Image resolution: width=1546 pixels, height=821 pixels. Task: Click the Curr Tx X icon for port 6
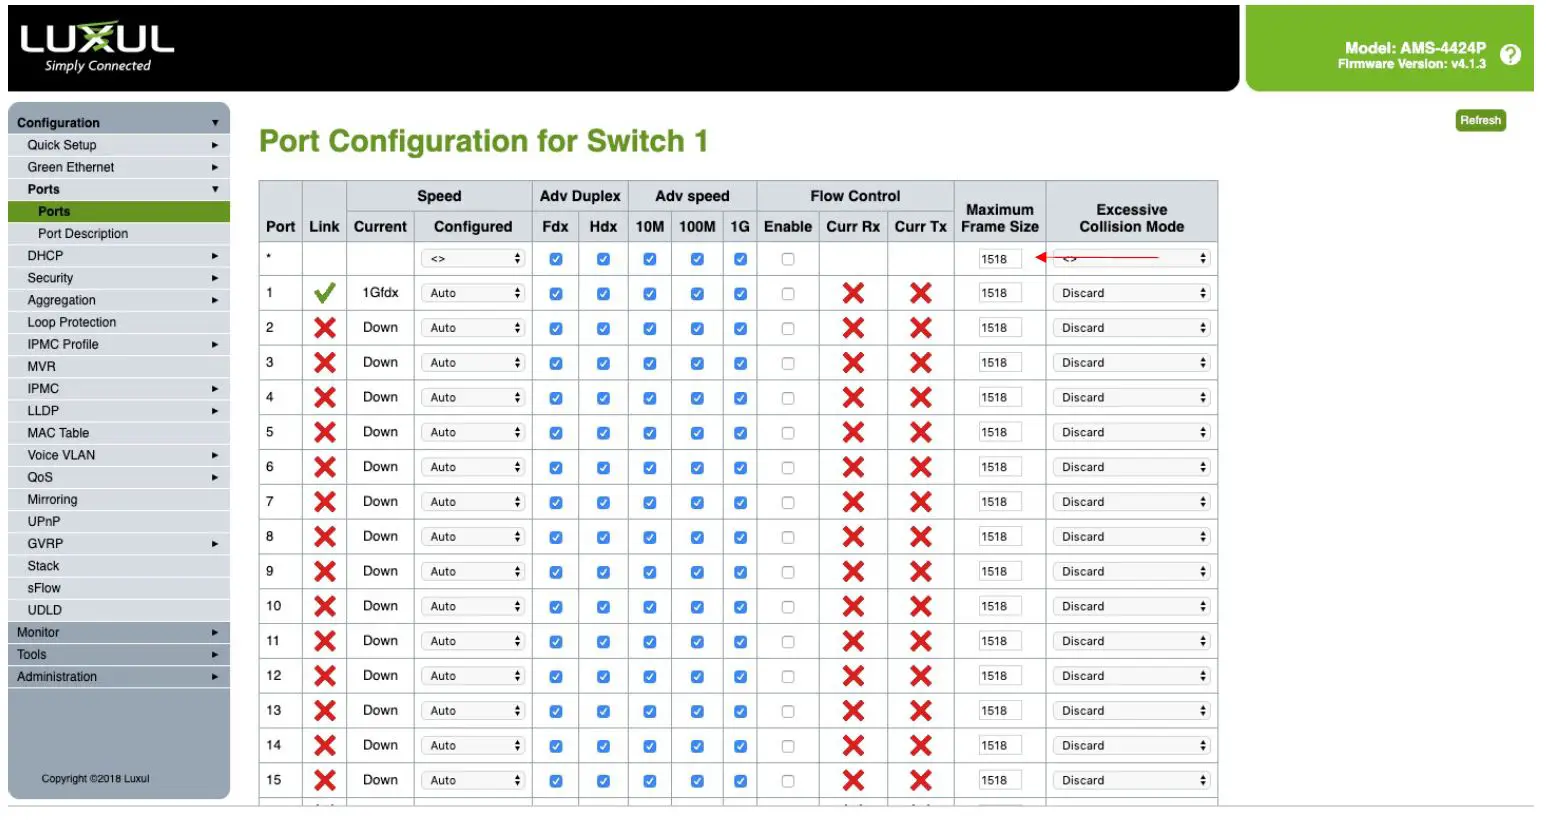point(921,467)
